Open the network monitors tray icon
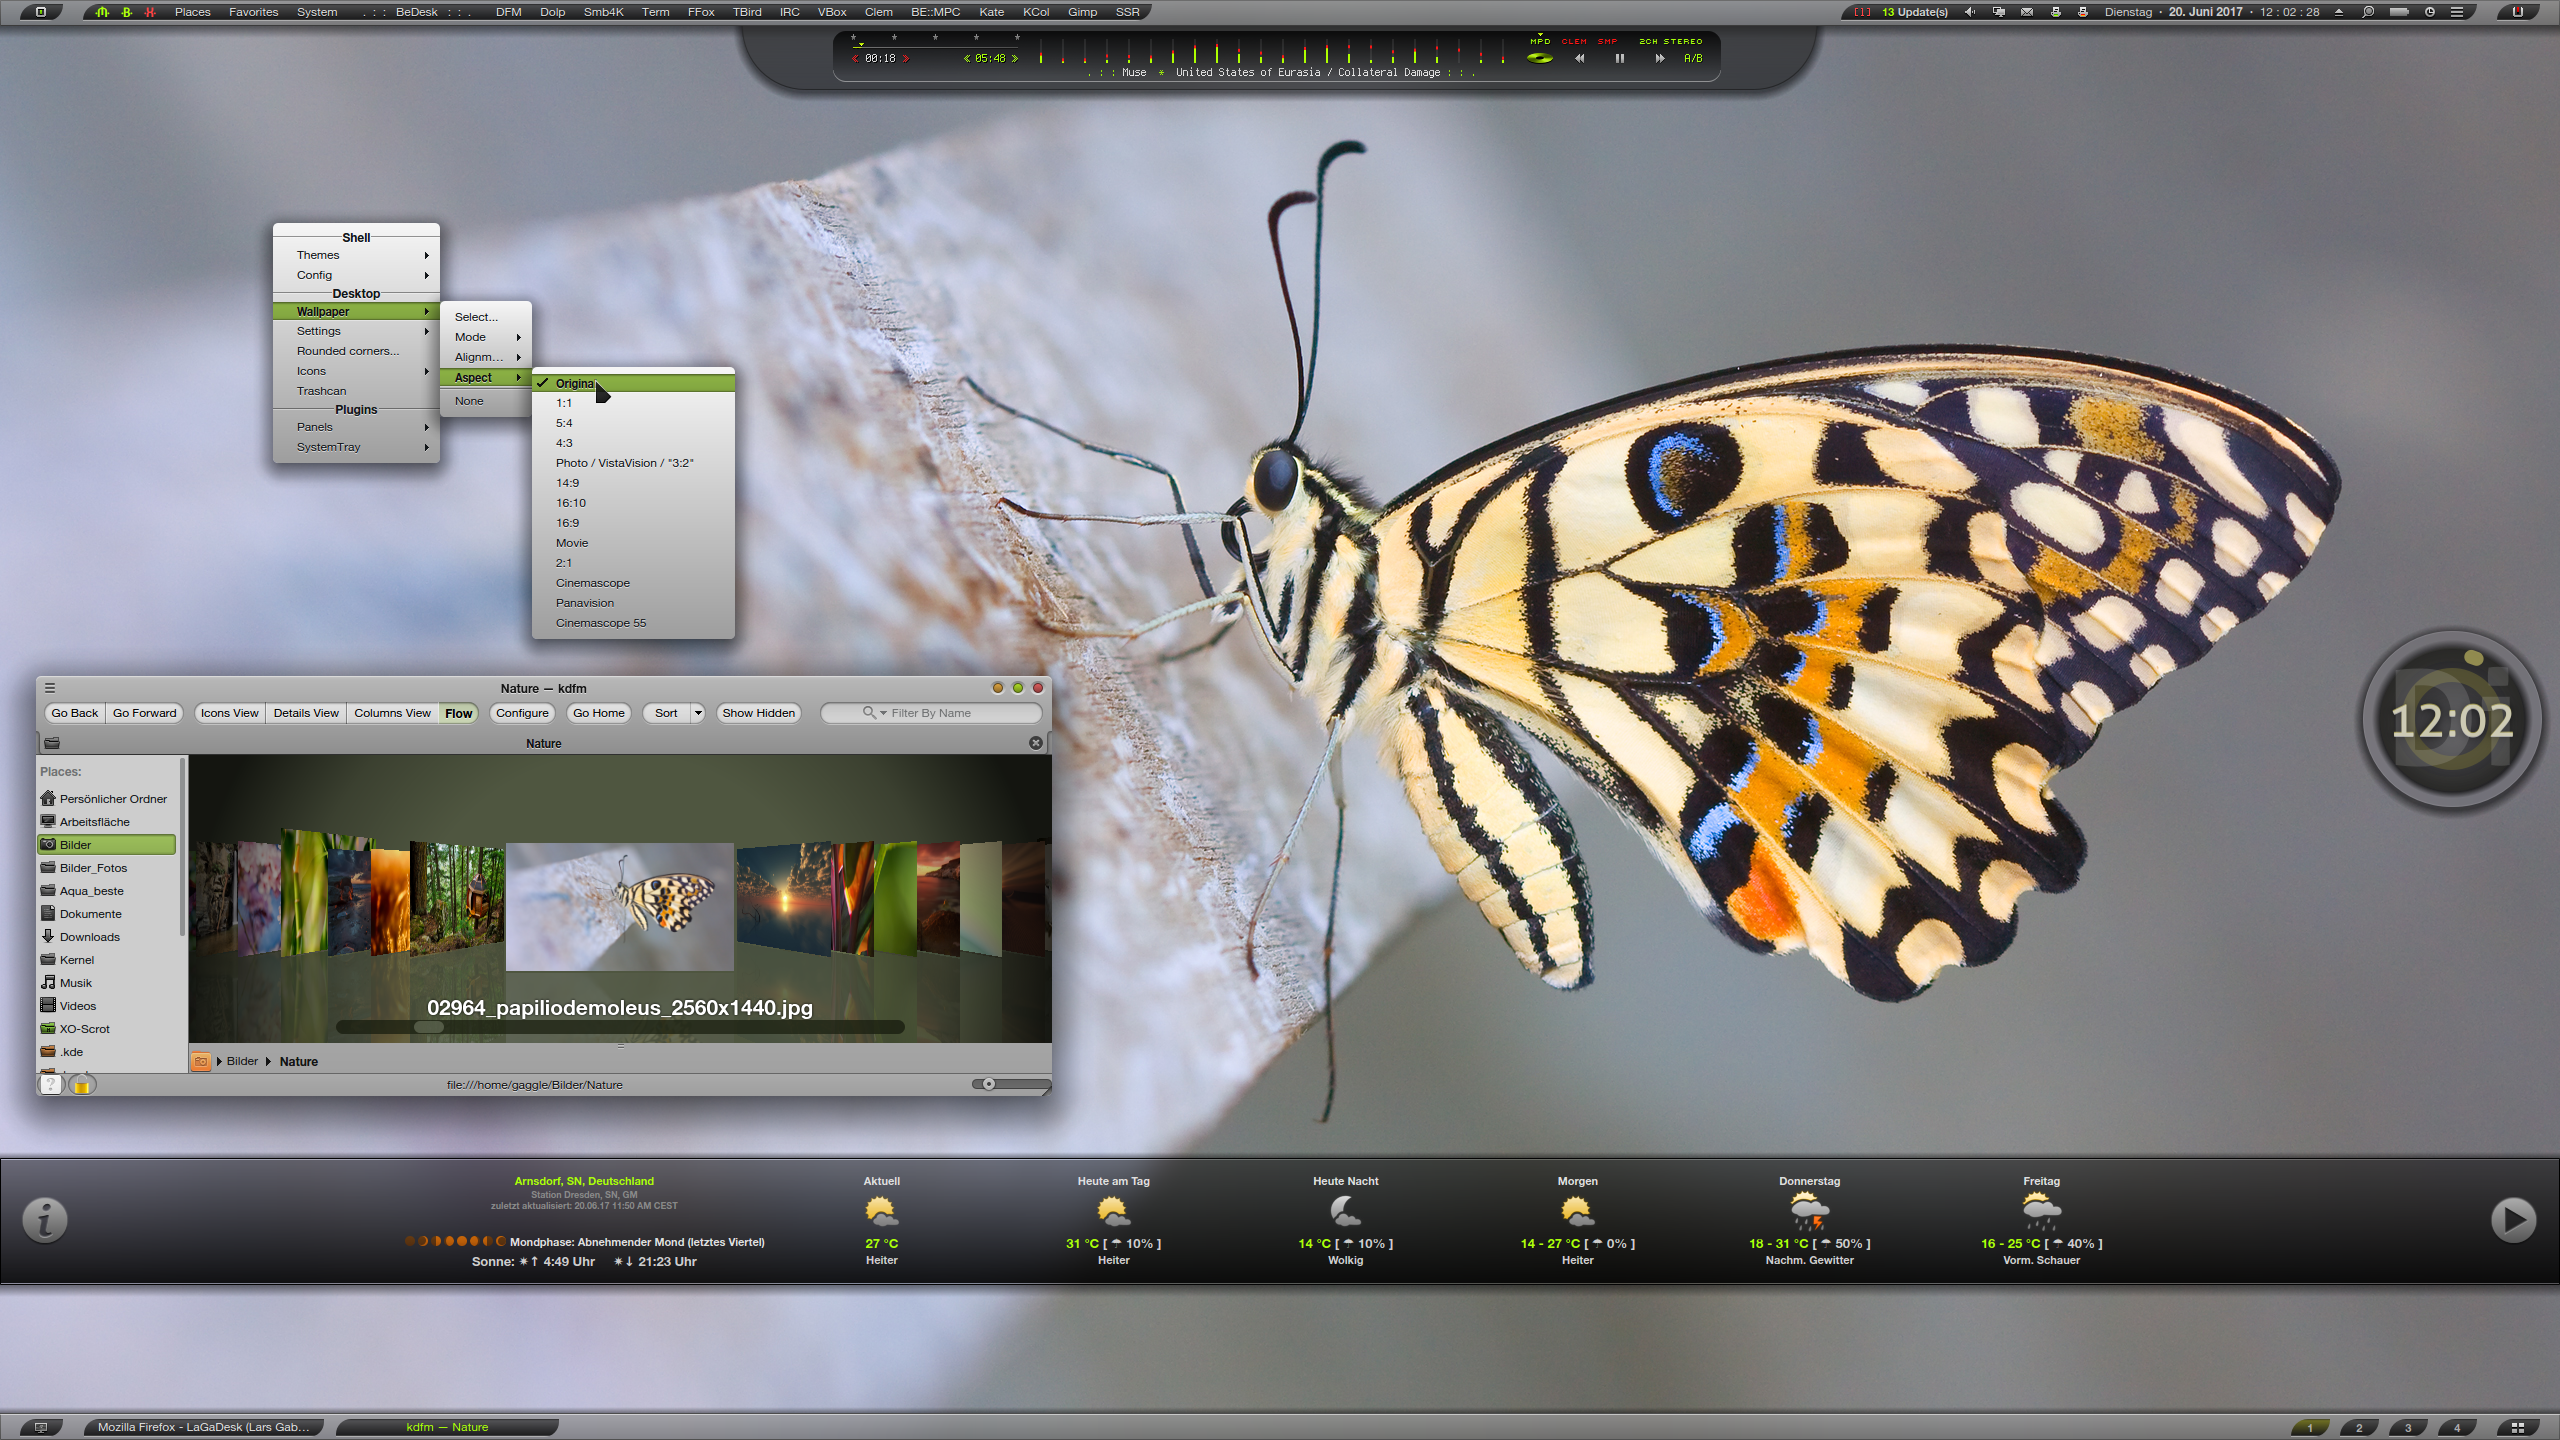 pos(1998,12)
